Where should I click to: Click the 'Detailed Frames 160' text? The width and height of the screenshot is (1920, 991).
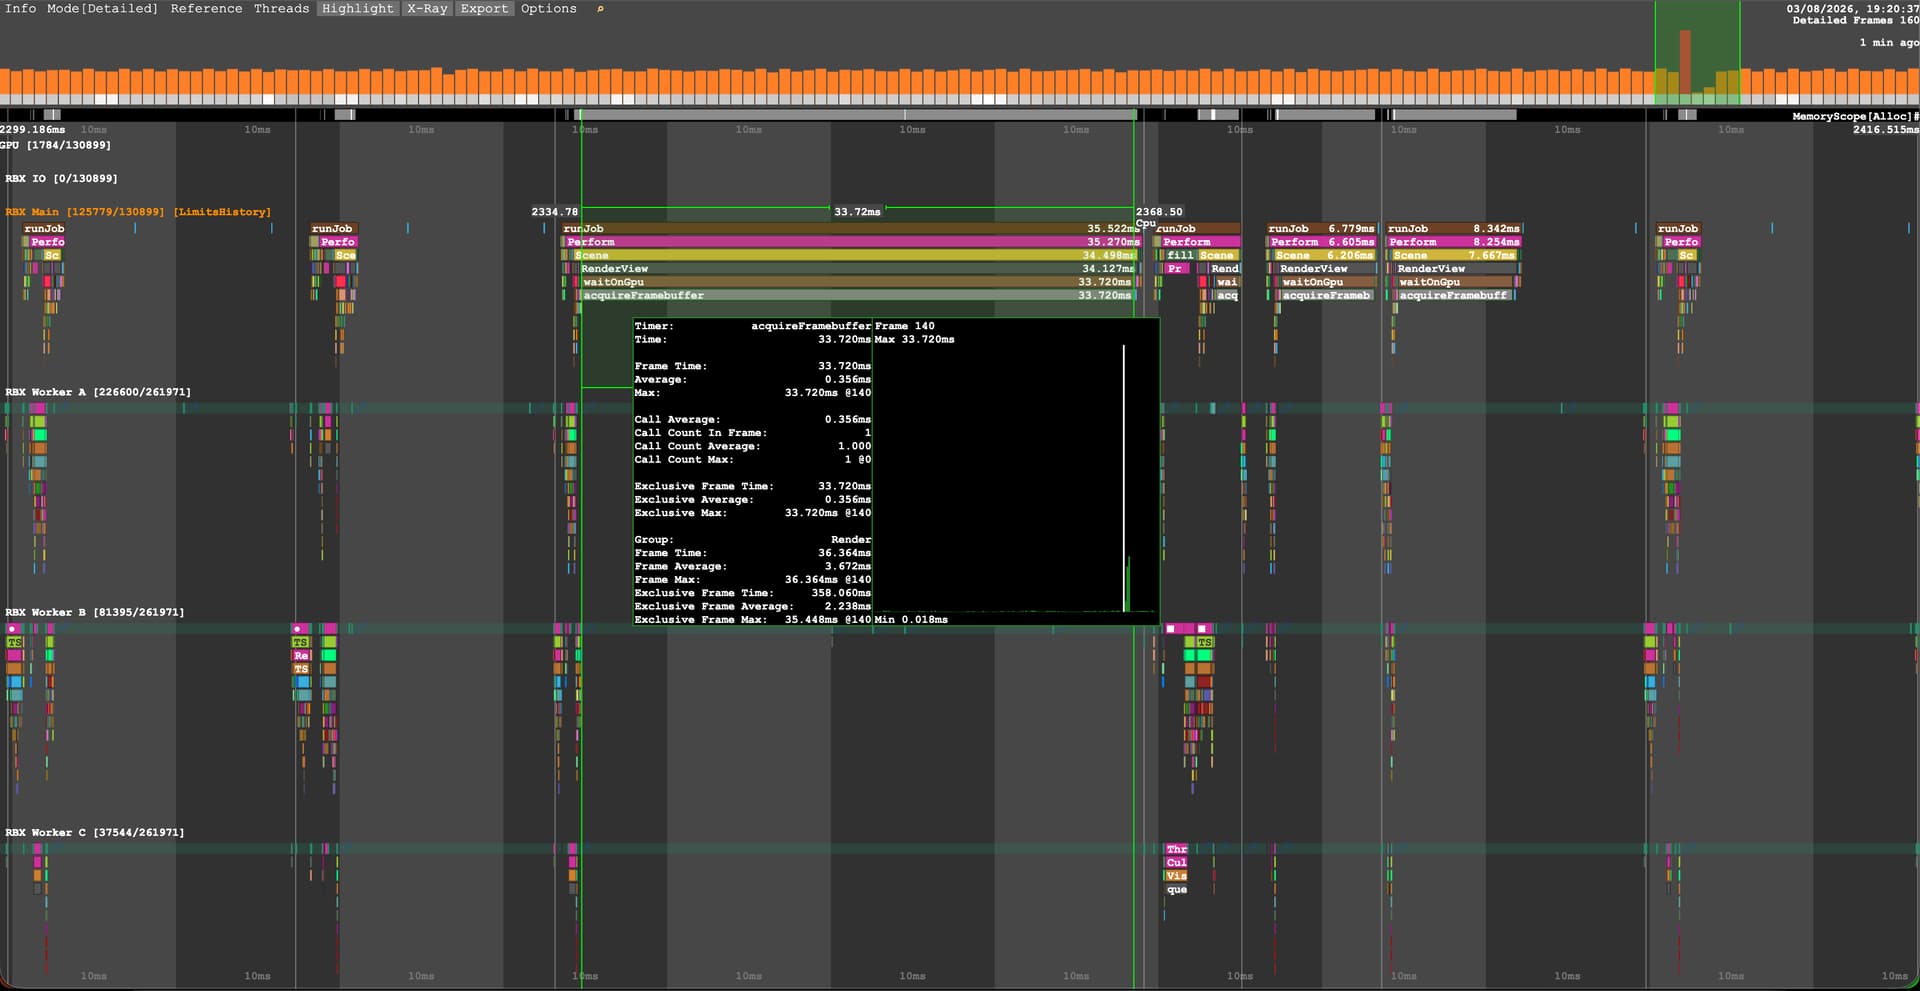point(1855,20)
